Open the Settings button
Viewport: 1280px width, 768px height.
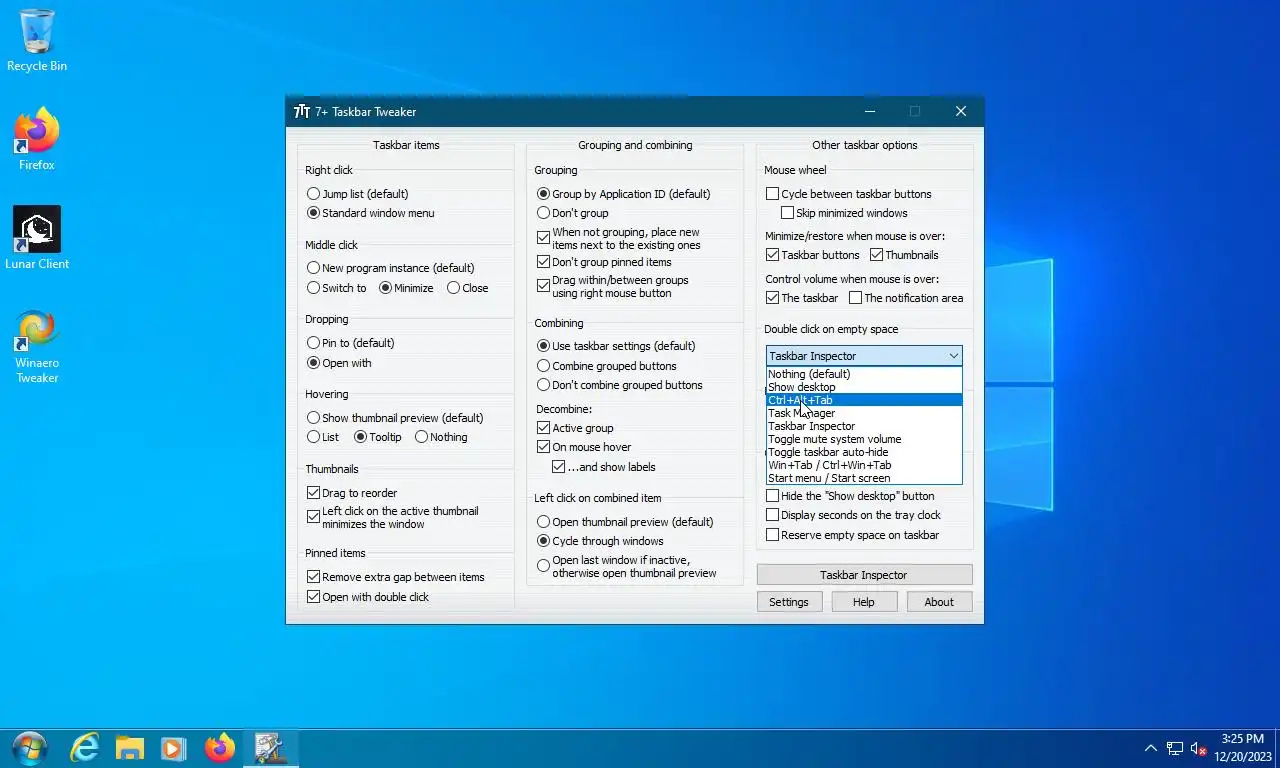click(x=789, y=602)
